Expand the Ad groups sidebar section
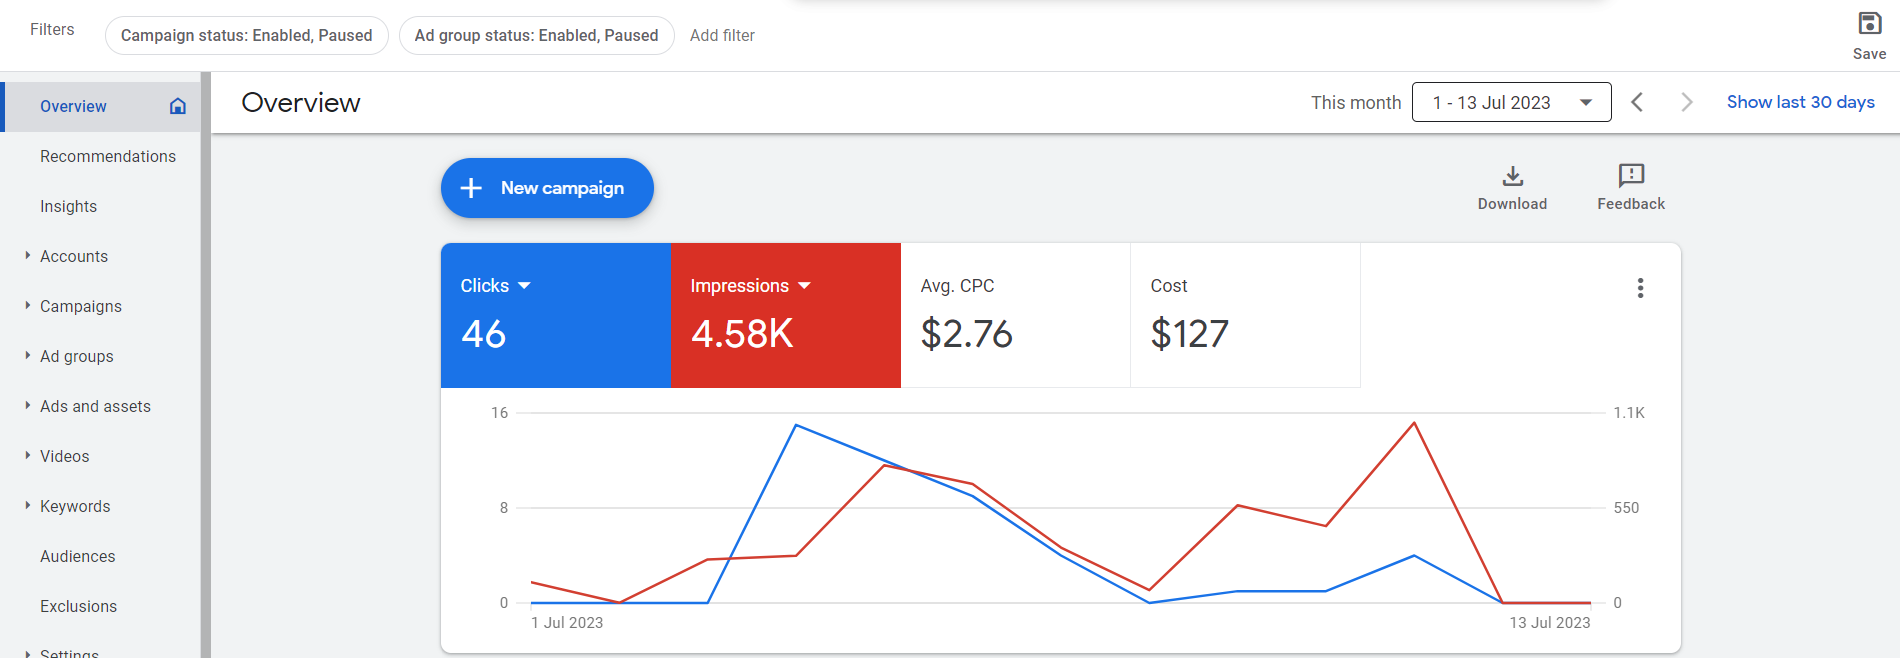 click(x=27, y=355)
